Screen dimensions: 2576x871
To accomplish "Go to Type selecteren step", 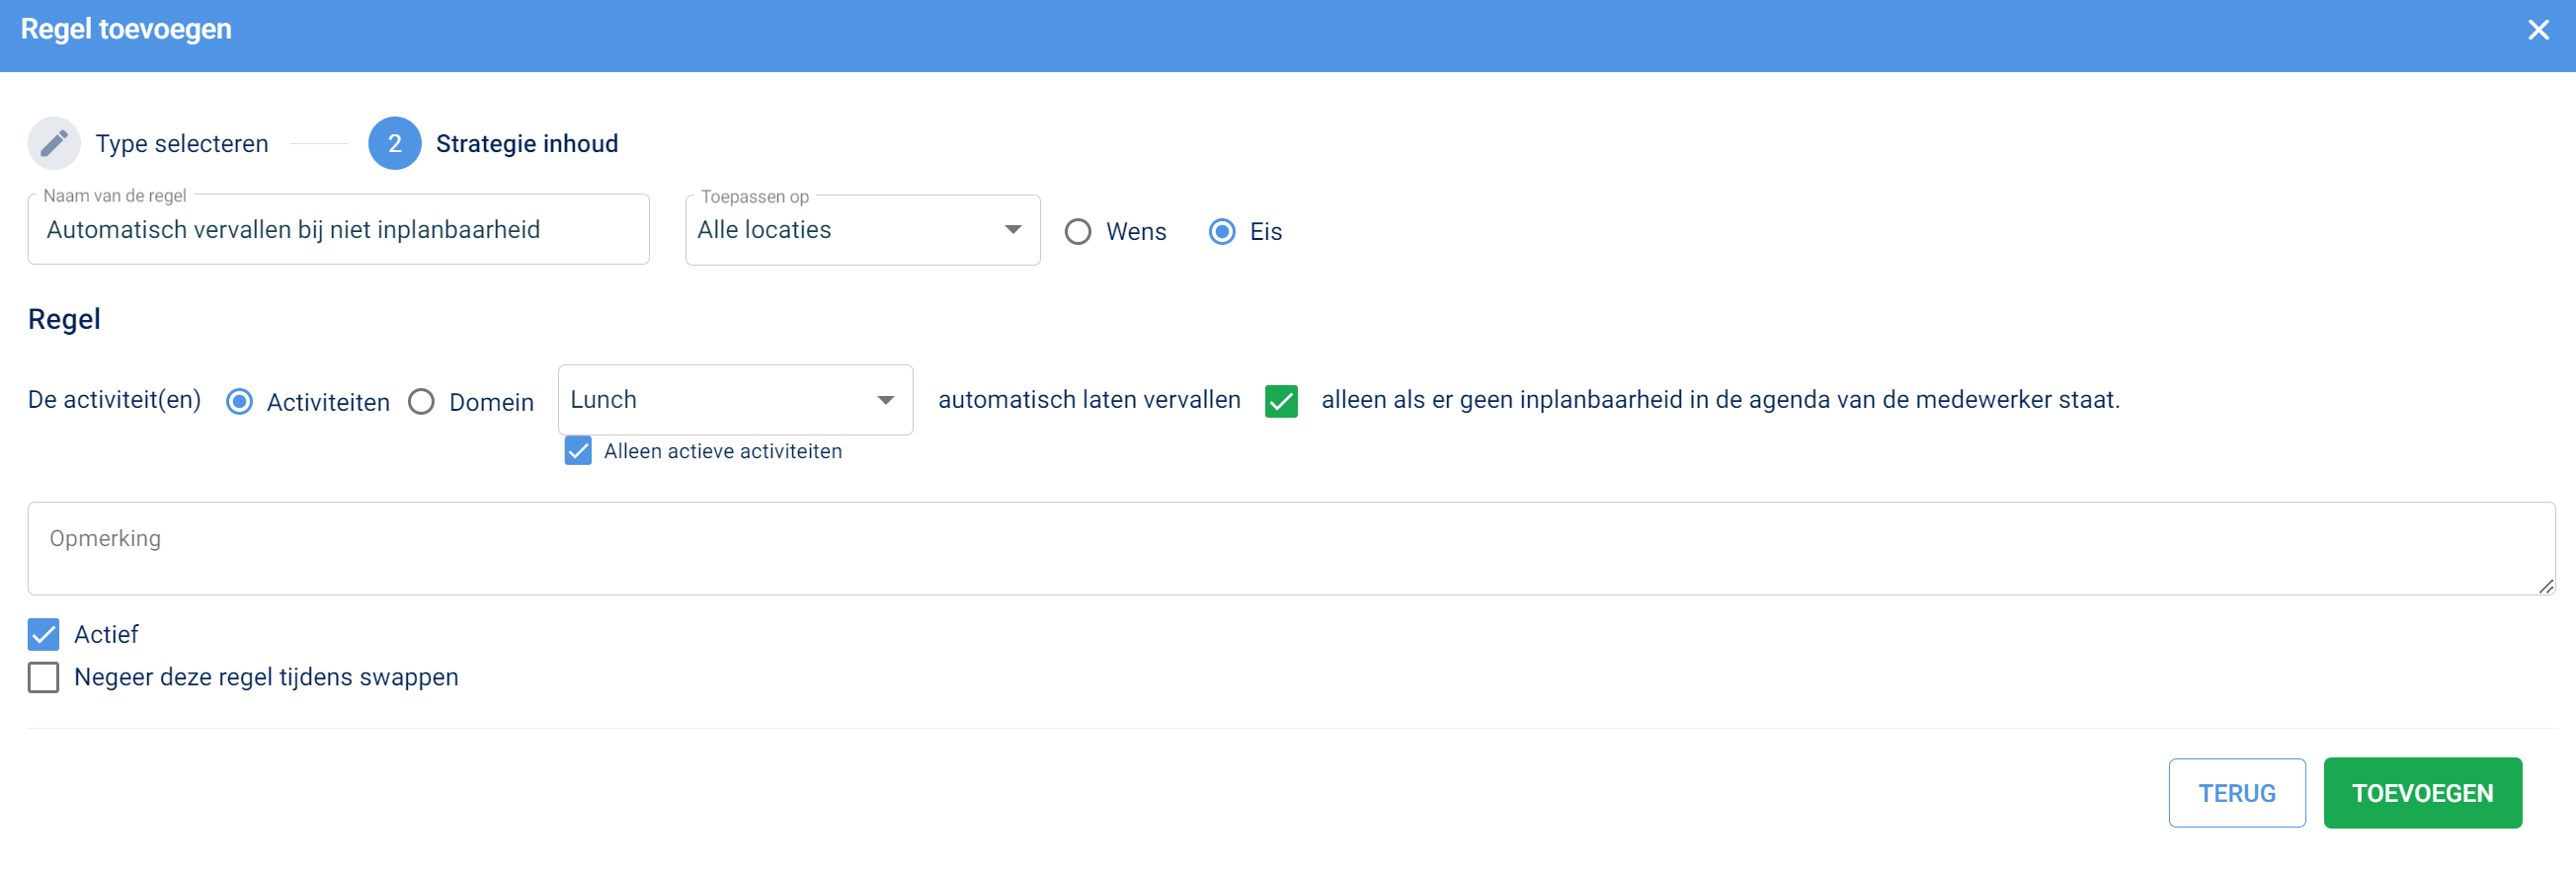I will click(x=181, y=144).
